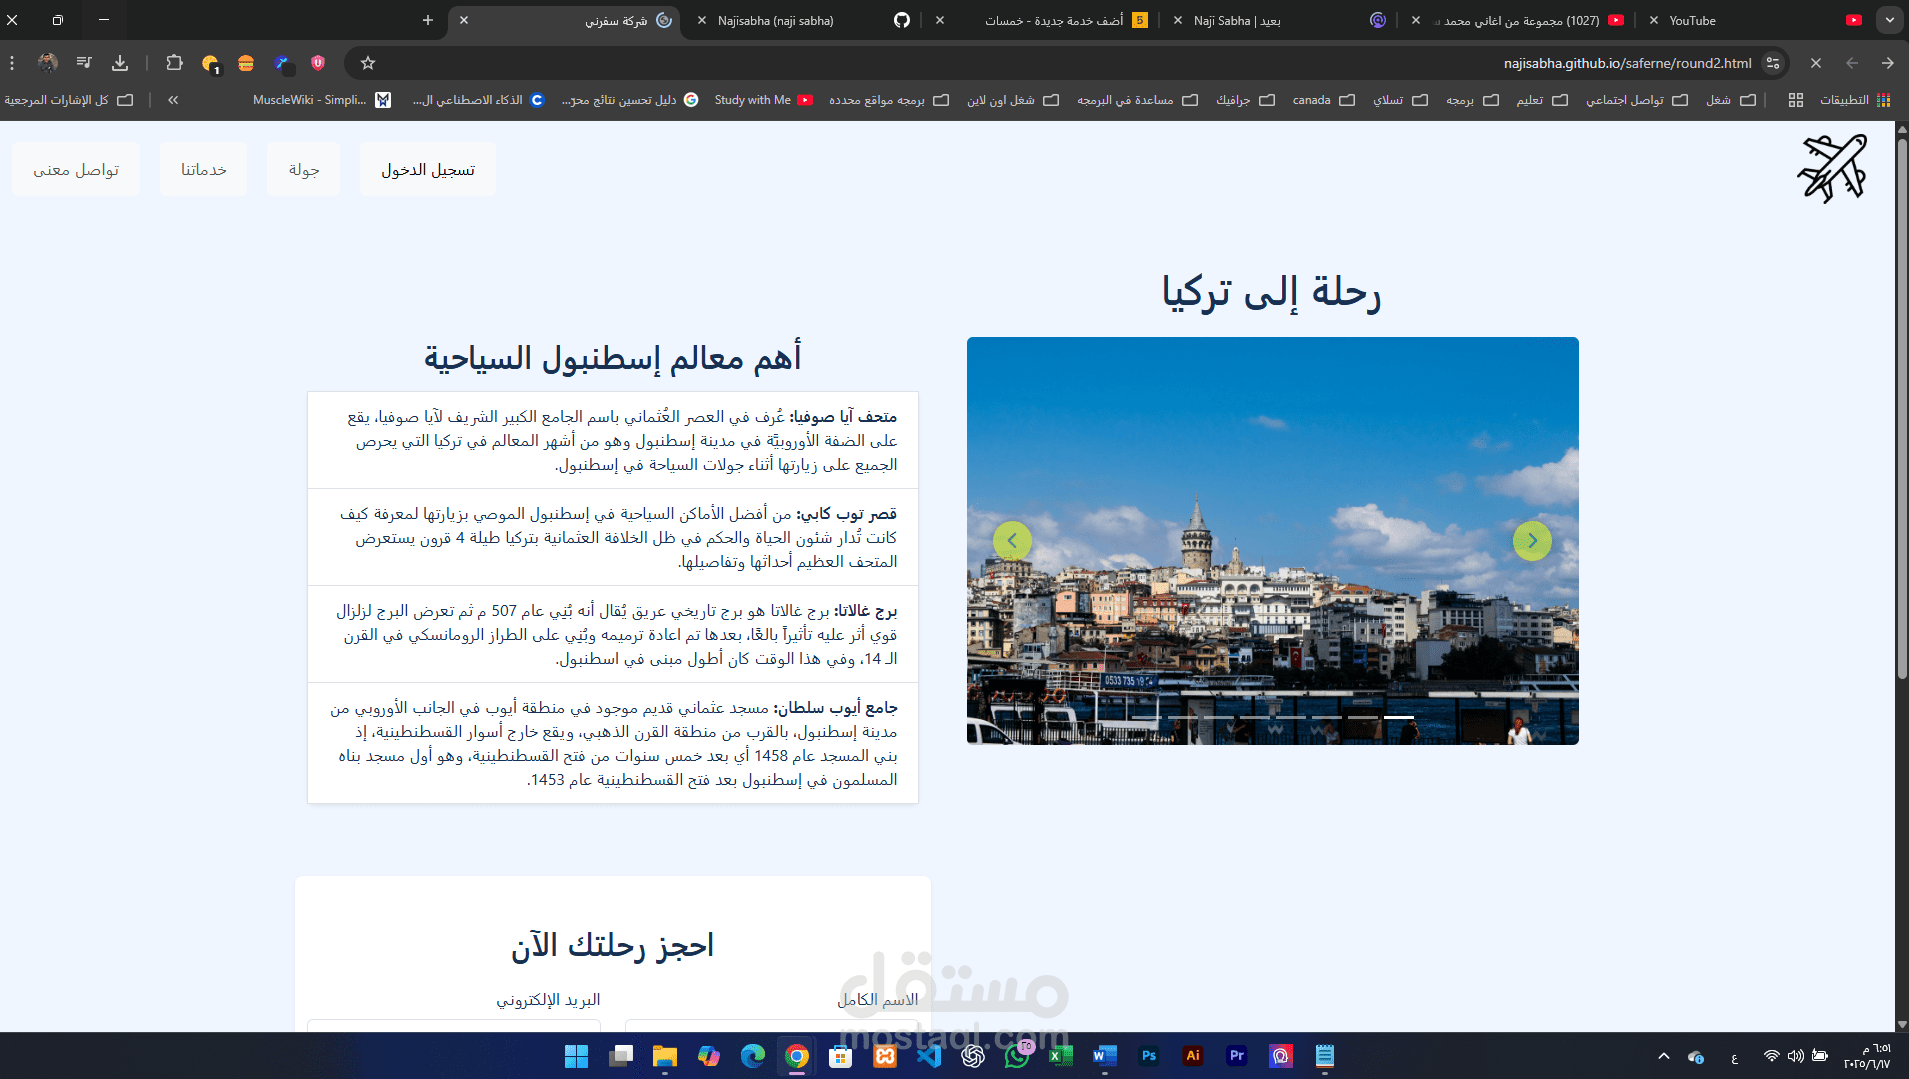Click the تسجيل الدخول login button
The image size is (1909, 1079).
tap(428, 169)
